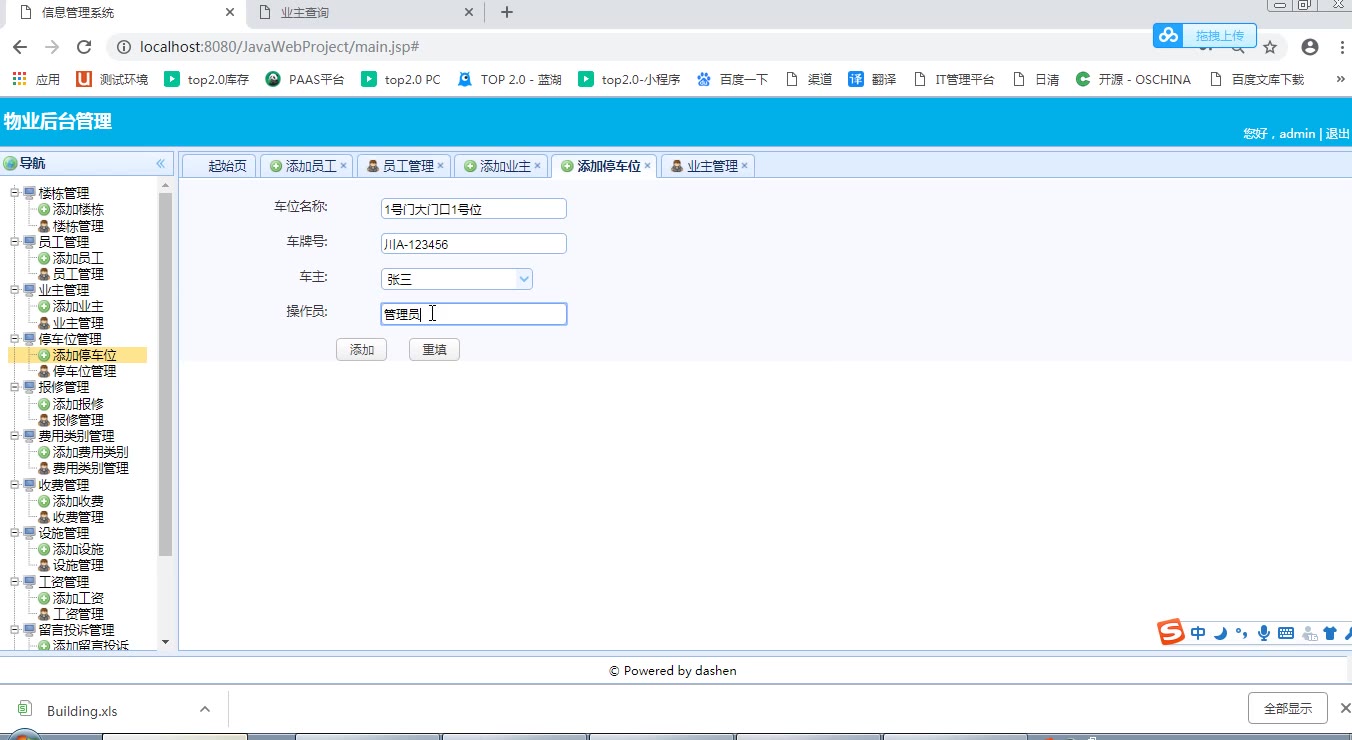
Task: Open the 车主 dropdown showing 张三
Action: pos(524,279)
